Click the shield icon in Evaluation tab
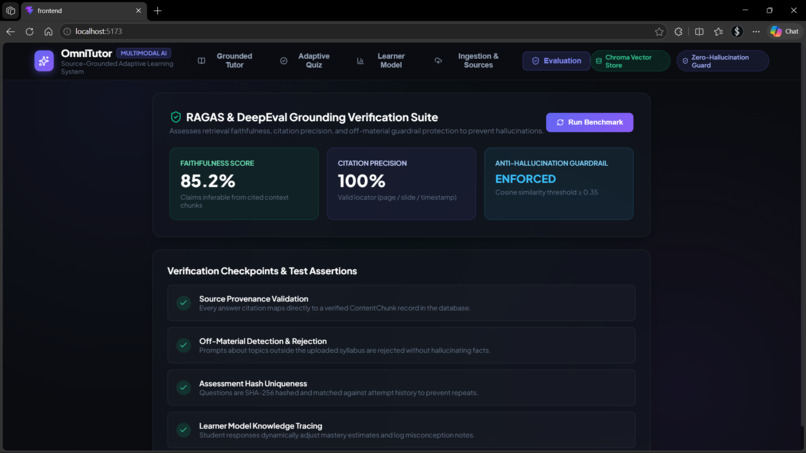 tap(535, 61)
